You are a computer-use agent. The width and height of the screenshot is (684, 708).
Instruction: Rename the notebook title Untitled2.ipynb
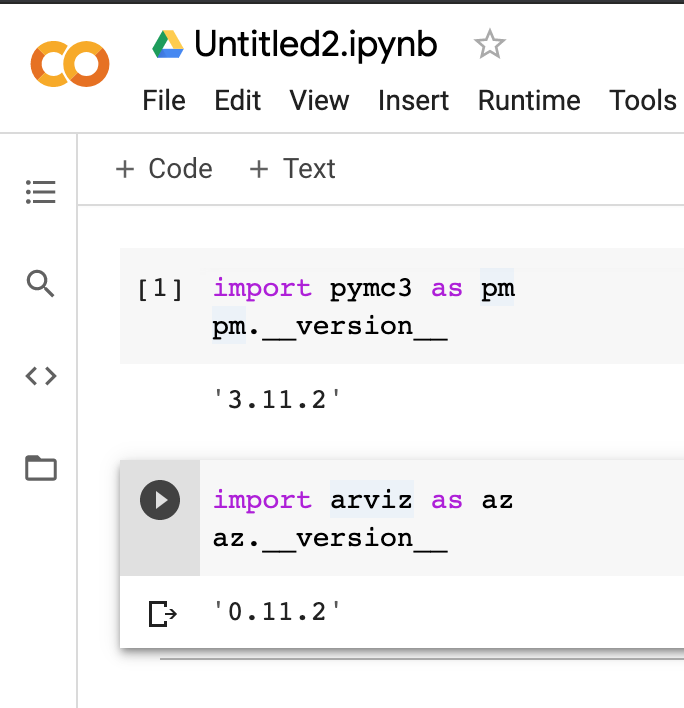coord(316,44)
